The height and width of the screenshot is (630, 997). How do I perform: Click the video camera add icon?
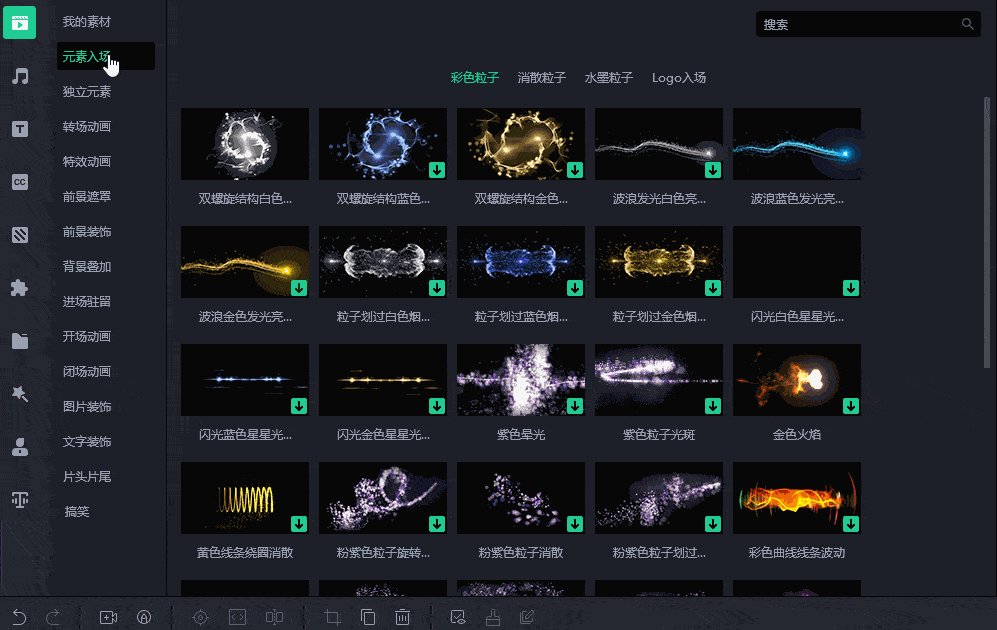tap(109, 617)
